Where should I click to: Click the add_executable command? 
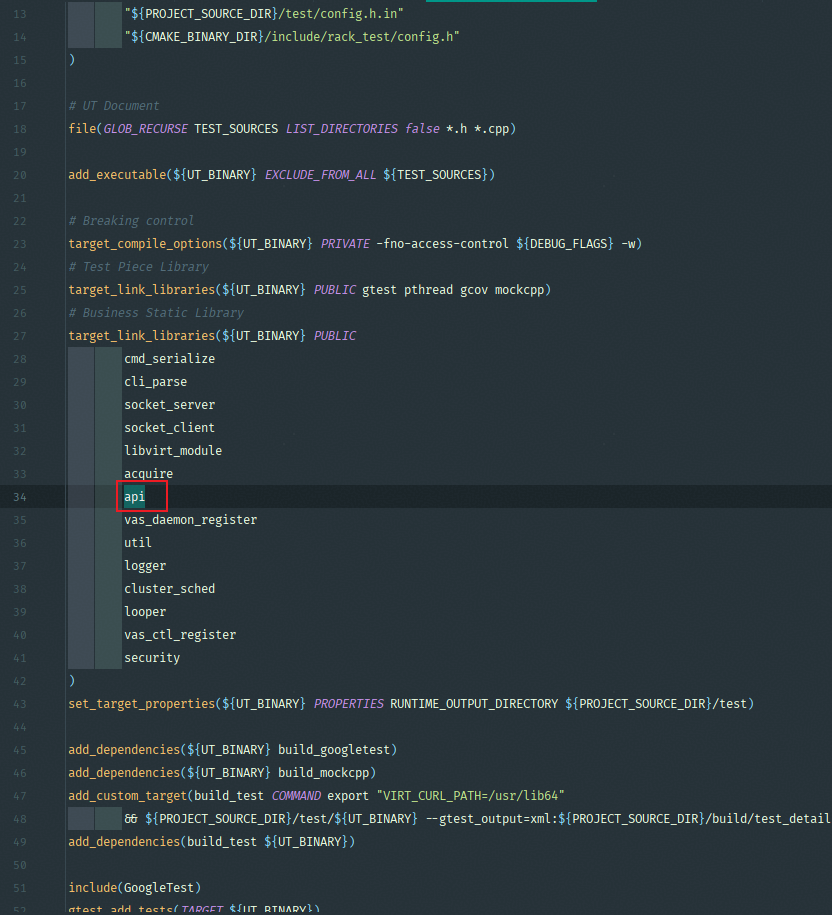[x=117, y=175]
